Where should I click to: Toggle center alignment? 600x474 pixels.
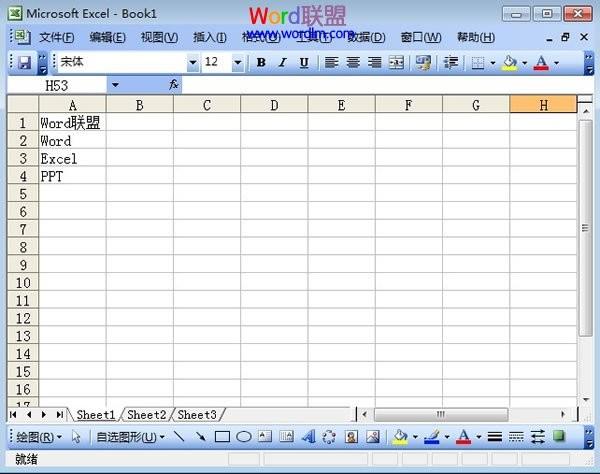353,62
